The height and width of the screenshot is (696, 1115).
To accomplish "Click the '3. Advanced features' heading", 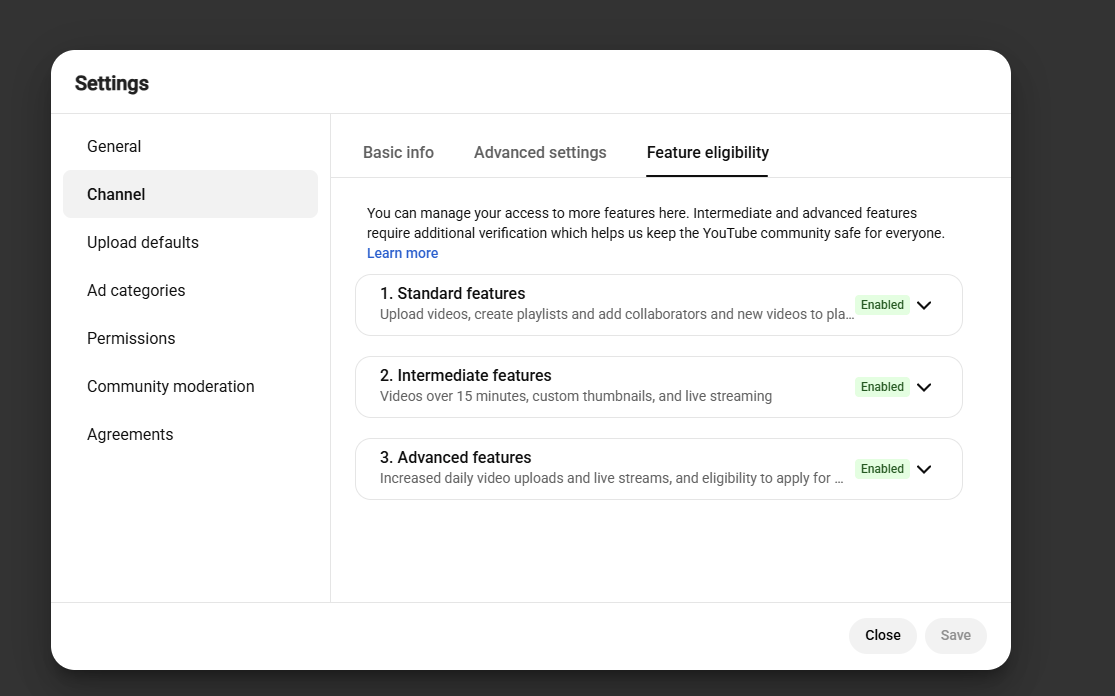I will [x=455, y=457].
